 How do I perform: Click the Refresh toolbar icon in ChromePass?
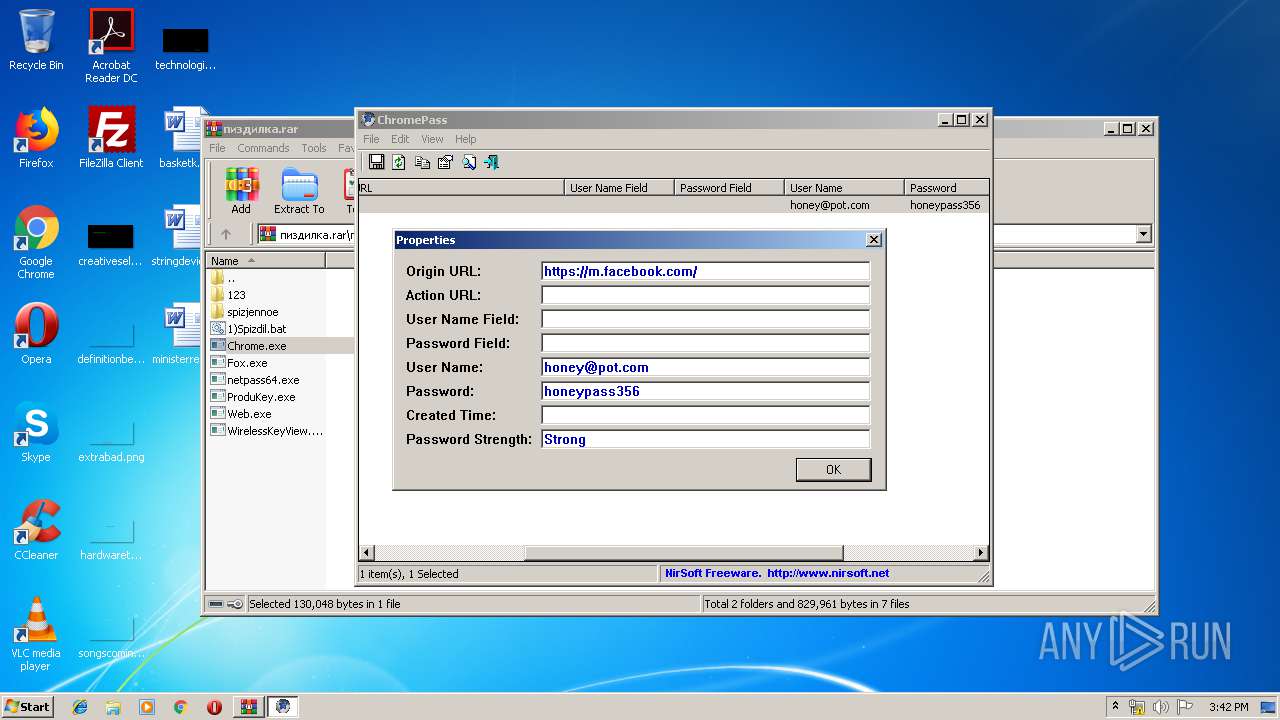399,162
